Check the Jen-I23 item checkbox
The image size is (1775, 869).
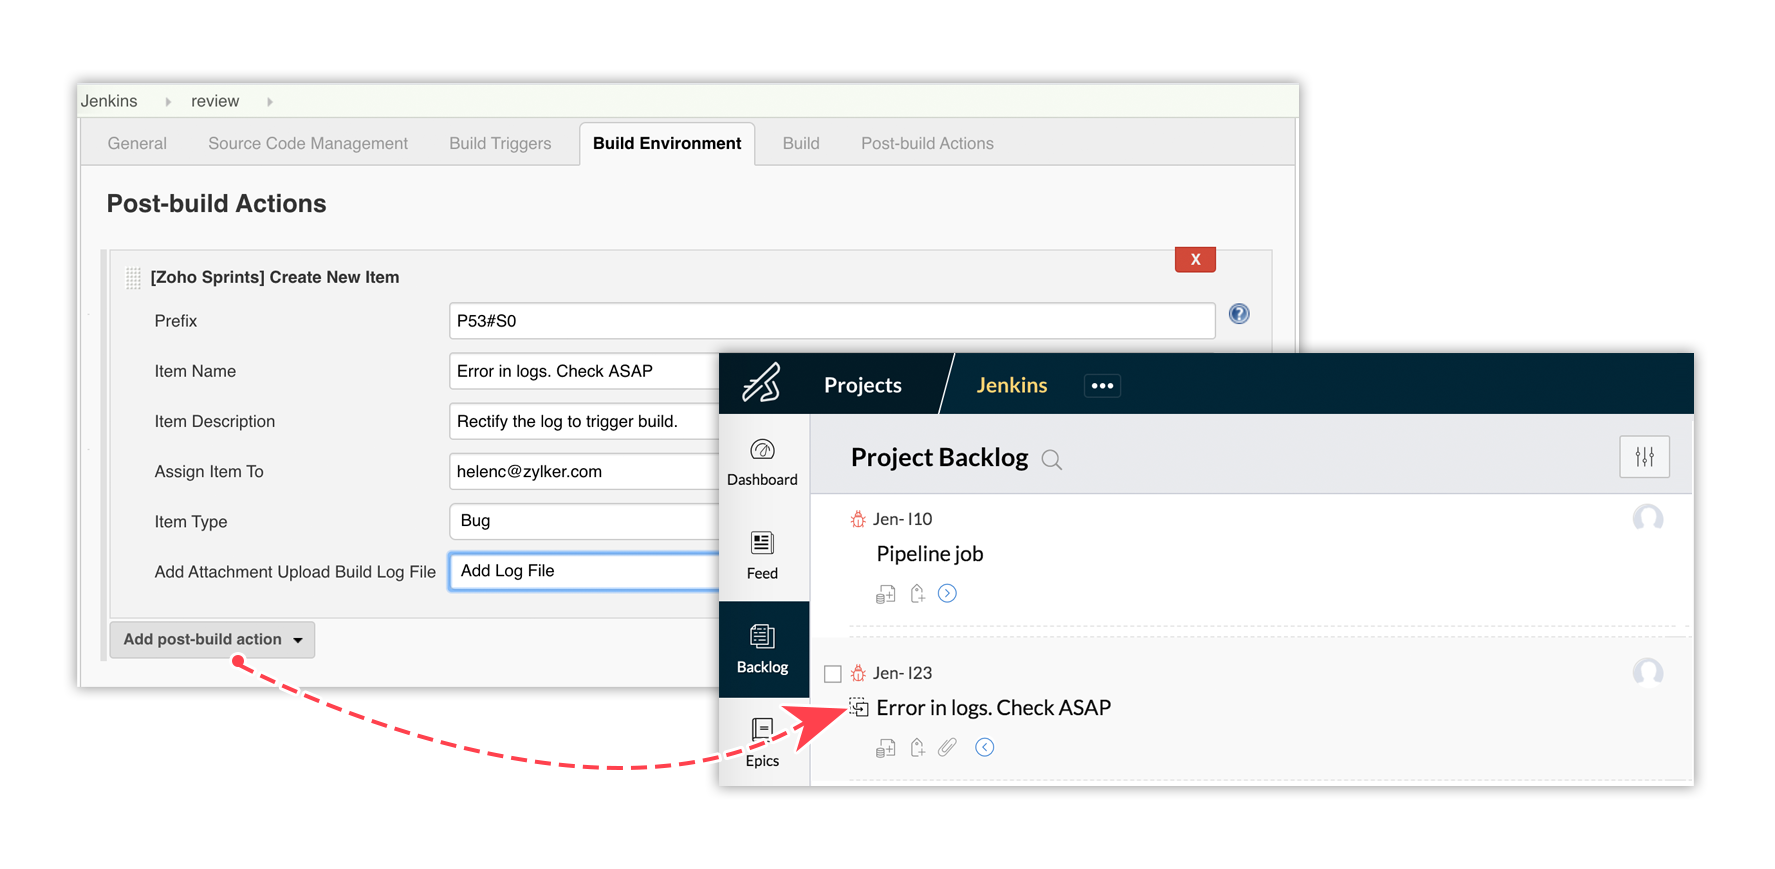(832, 674)
